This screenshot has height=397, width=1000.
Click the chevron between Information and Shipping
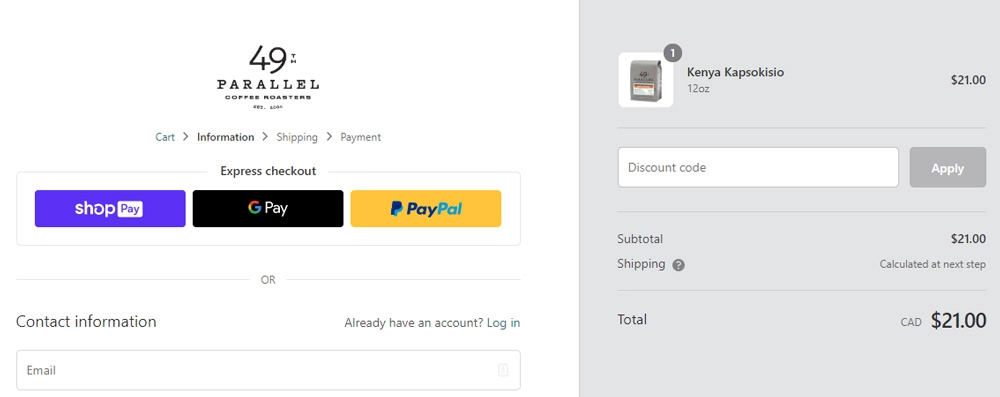point(265,137)
